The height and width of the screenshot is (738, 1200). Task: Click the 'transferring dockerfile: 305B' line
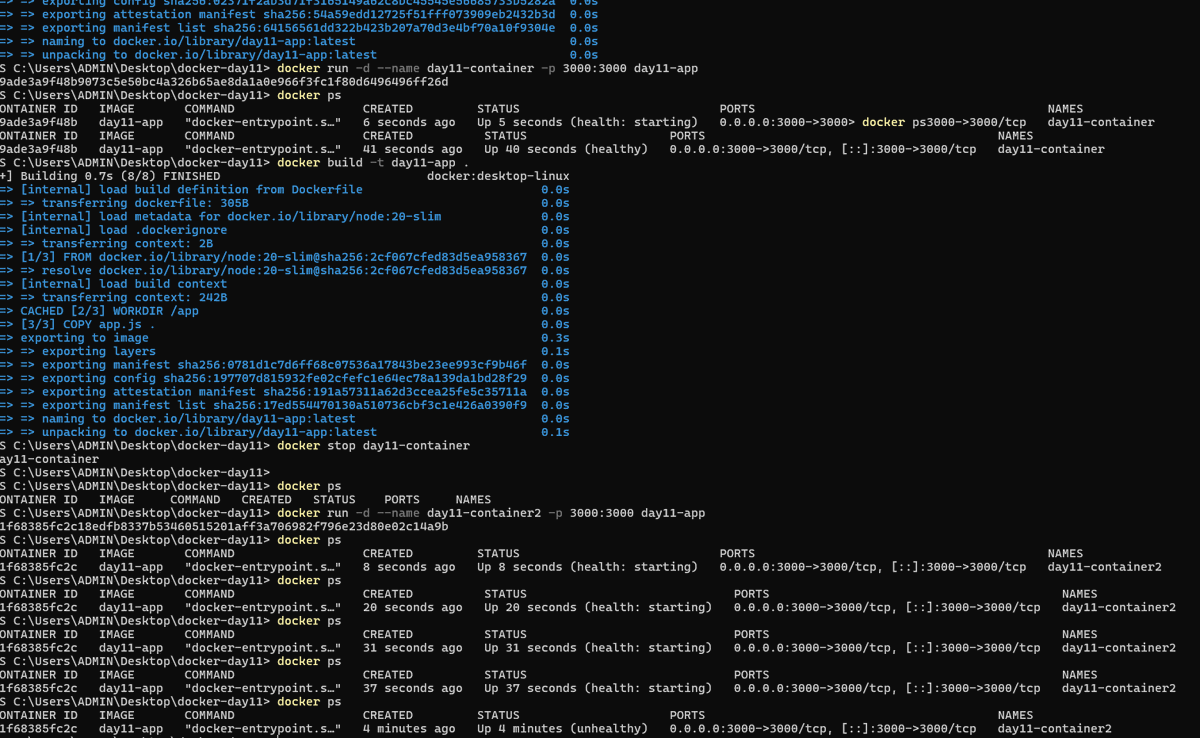tap(145, 203)
